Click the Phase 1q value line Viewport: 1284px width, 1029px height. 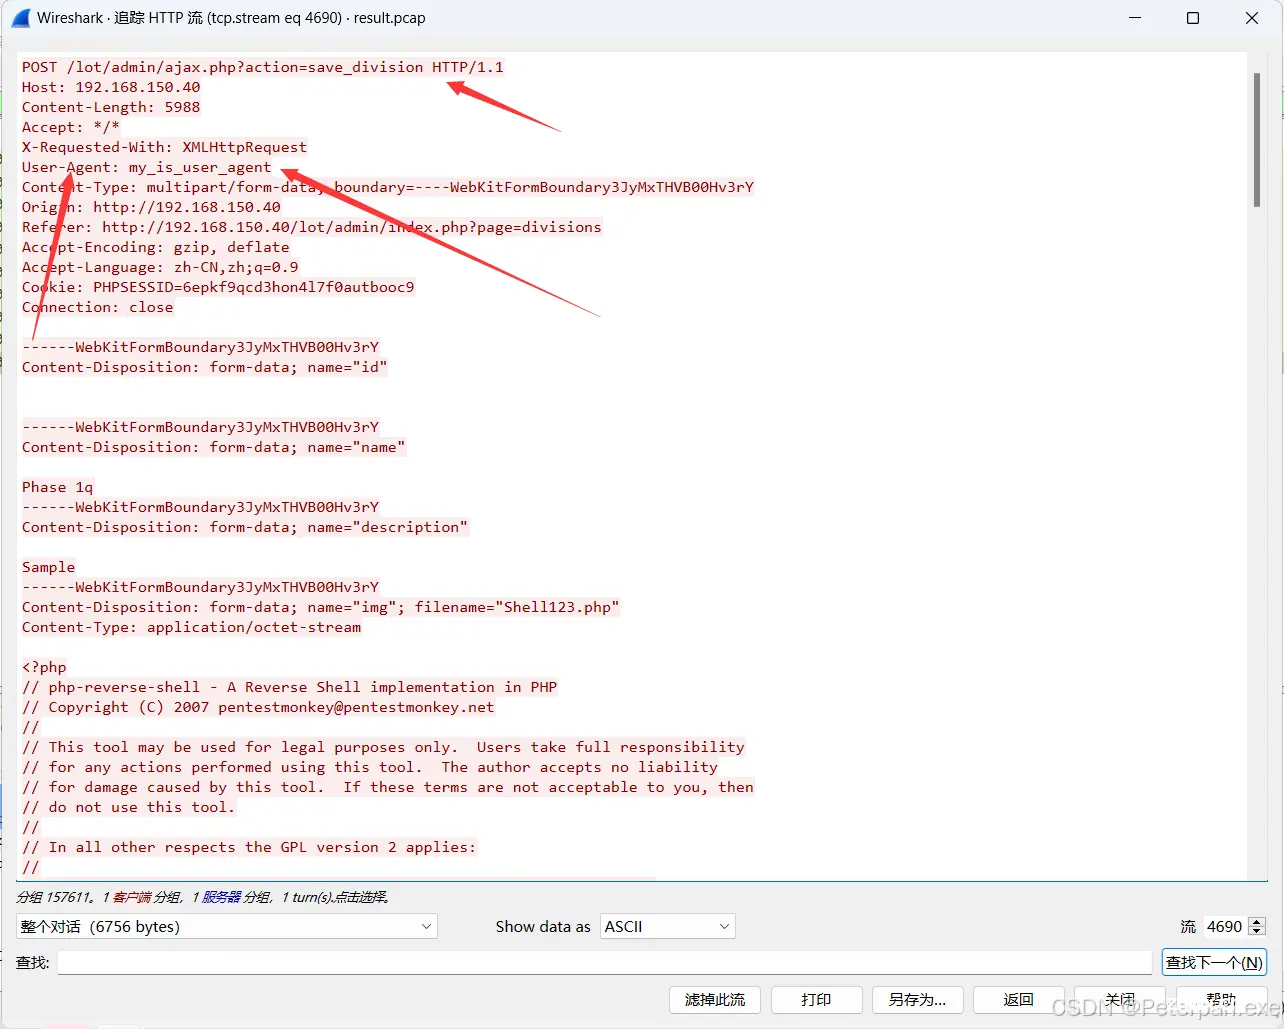tap(57, 487)
